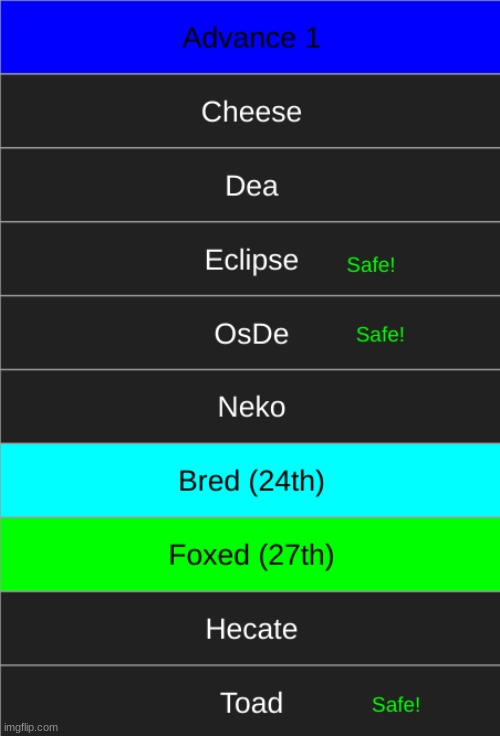Viewport: 500px width, 736px height.
Task: Click the Safe! label next to OsDe
Action: [x=380, y=335]
